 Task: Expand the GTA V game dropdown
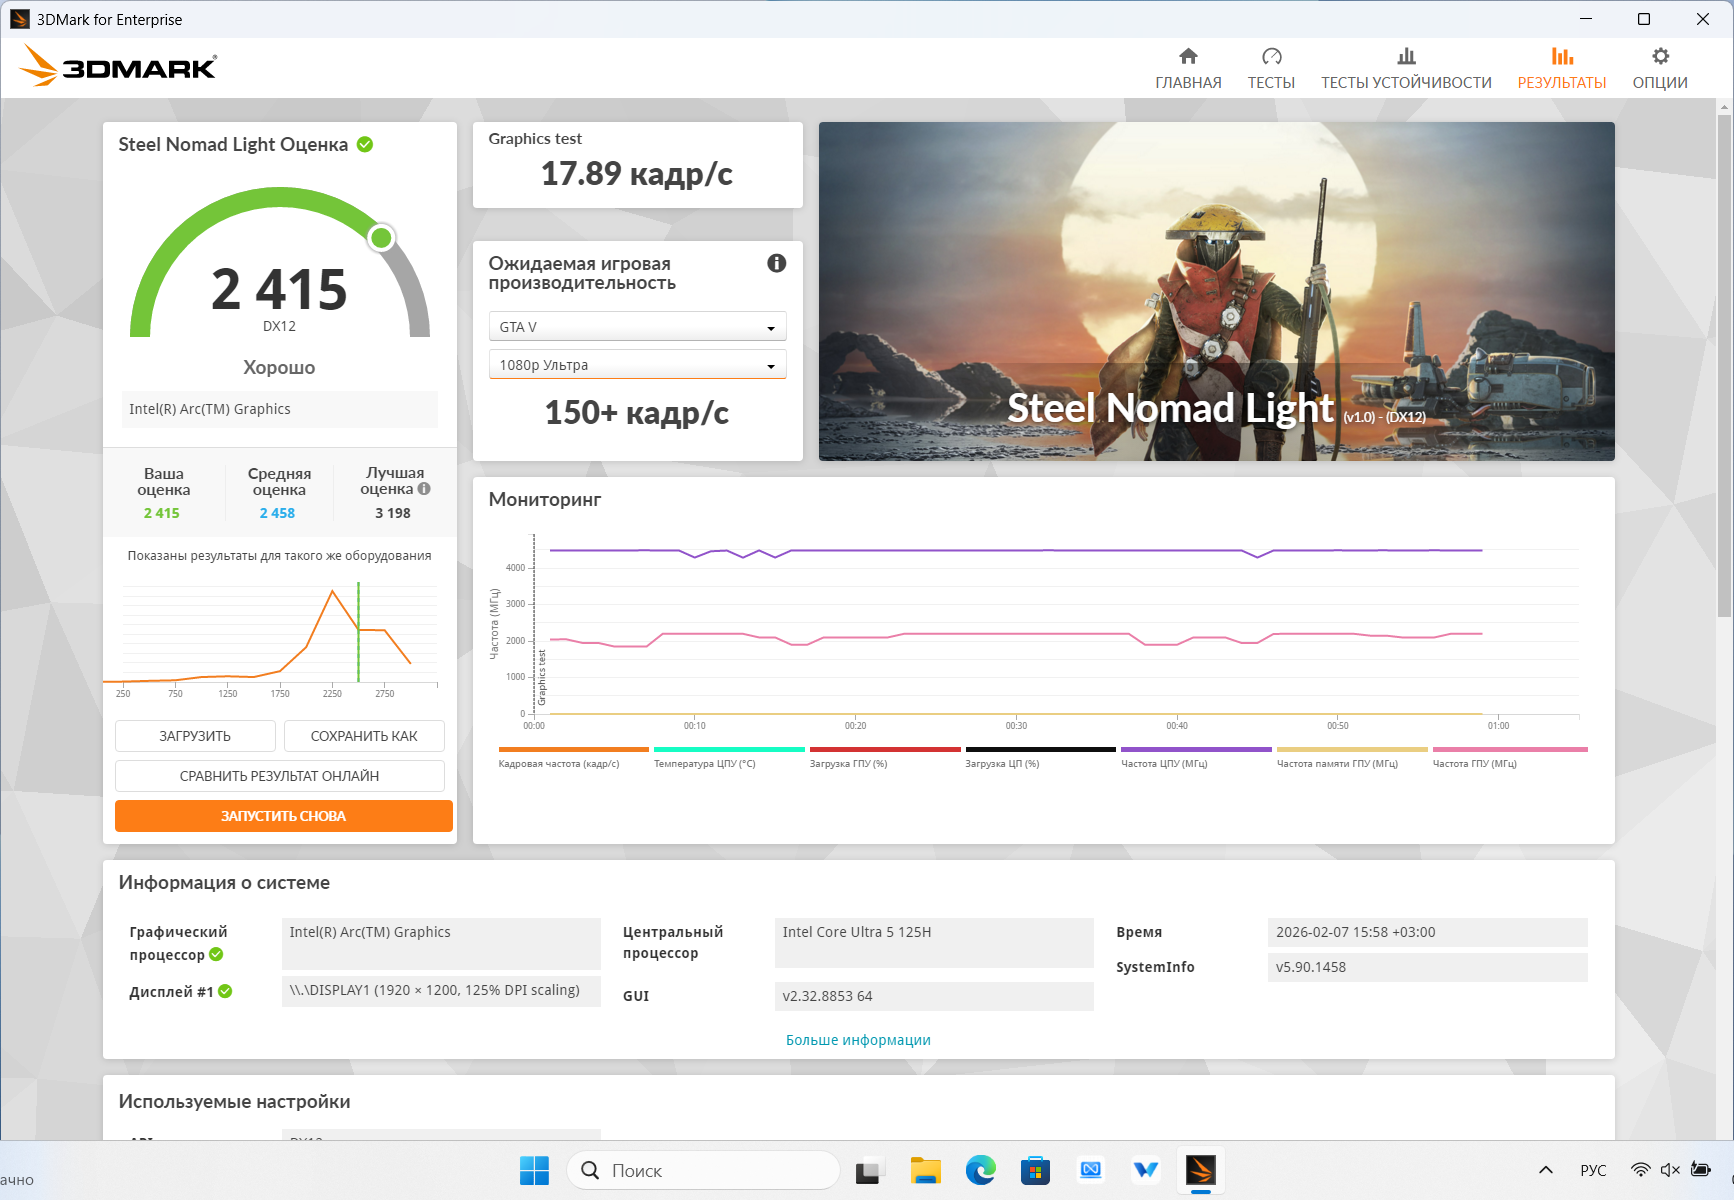[x=637, y=327]
